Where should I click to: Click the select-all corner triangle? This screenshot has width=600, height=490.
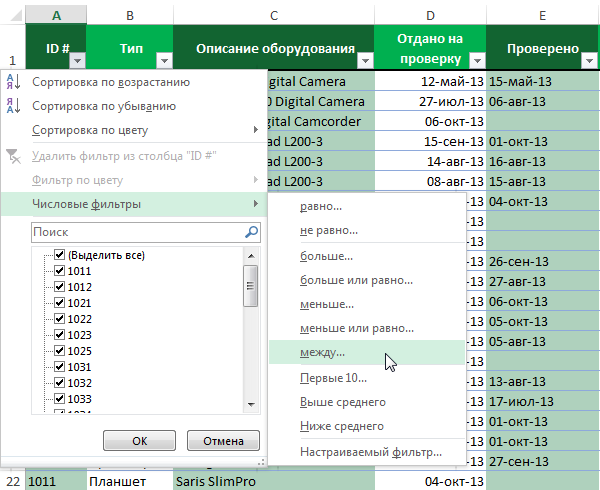coord(16,15)
